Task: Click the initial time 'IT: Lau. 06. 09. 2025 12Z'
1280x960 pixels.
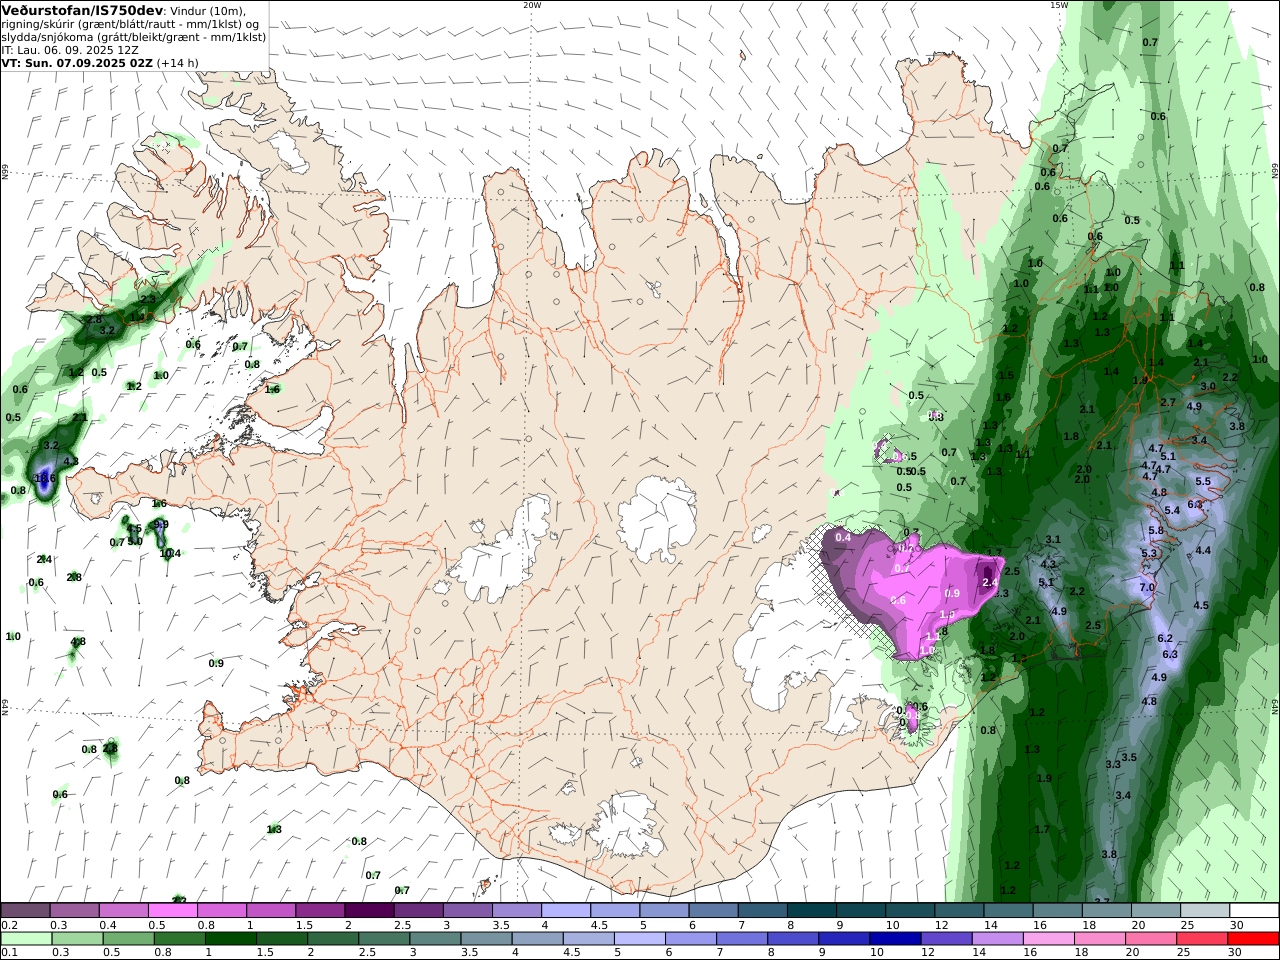Action: (70, 49)
